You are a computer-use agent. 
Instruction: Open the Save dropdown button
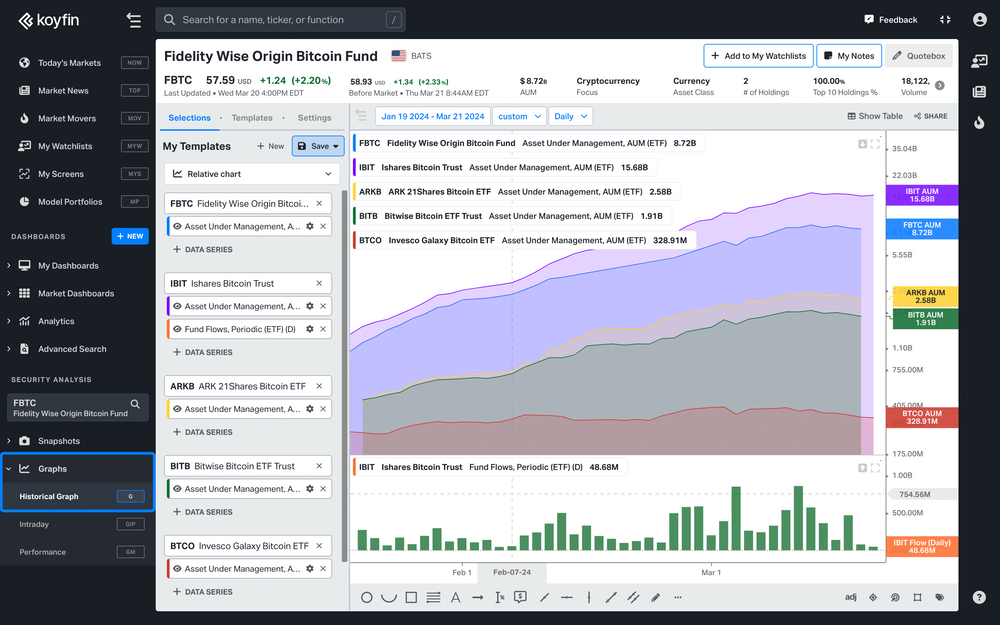click(x=318, y=146)
